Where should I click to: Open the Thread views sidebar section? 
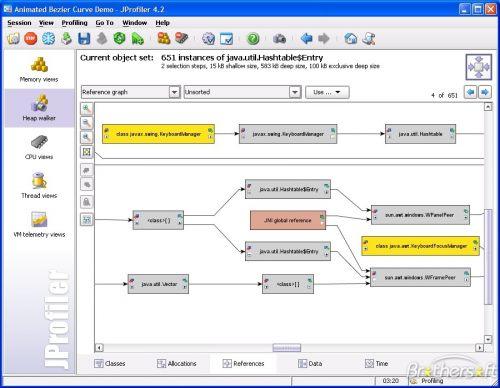[39, 186]
